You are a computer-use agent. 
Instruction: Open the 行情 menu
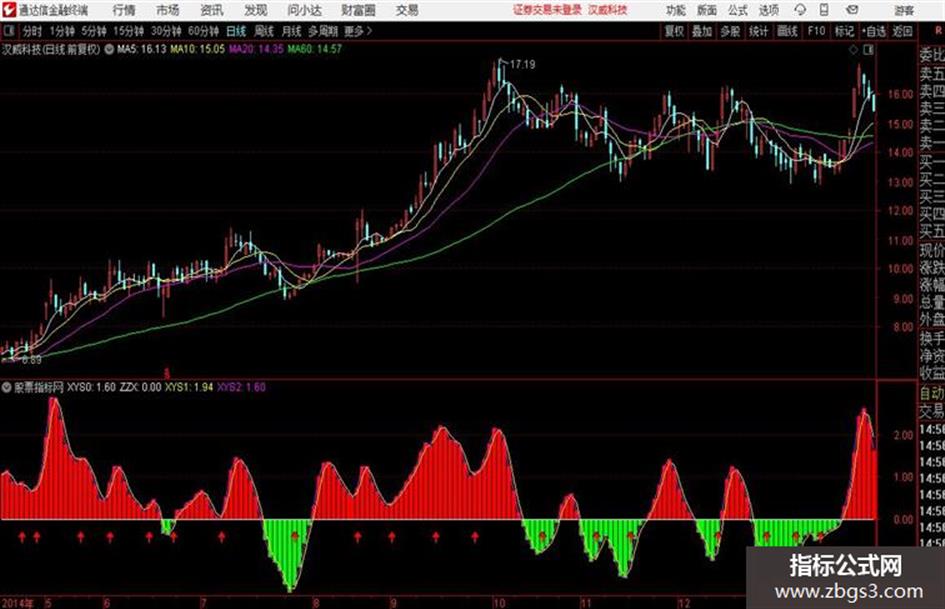pos(124,10)
